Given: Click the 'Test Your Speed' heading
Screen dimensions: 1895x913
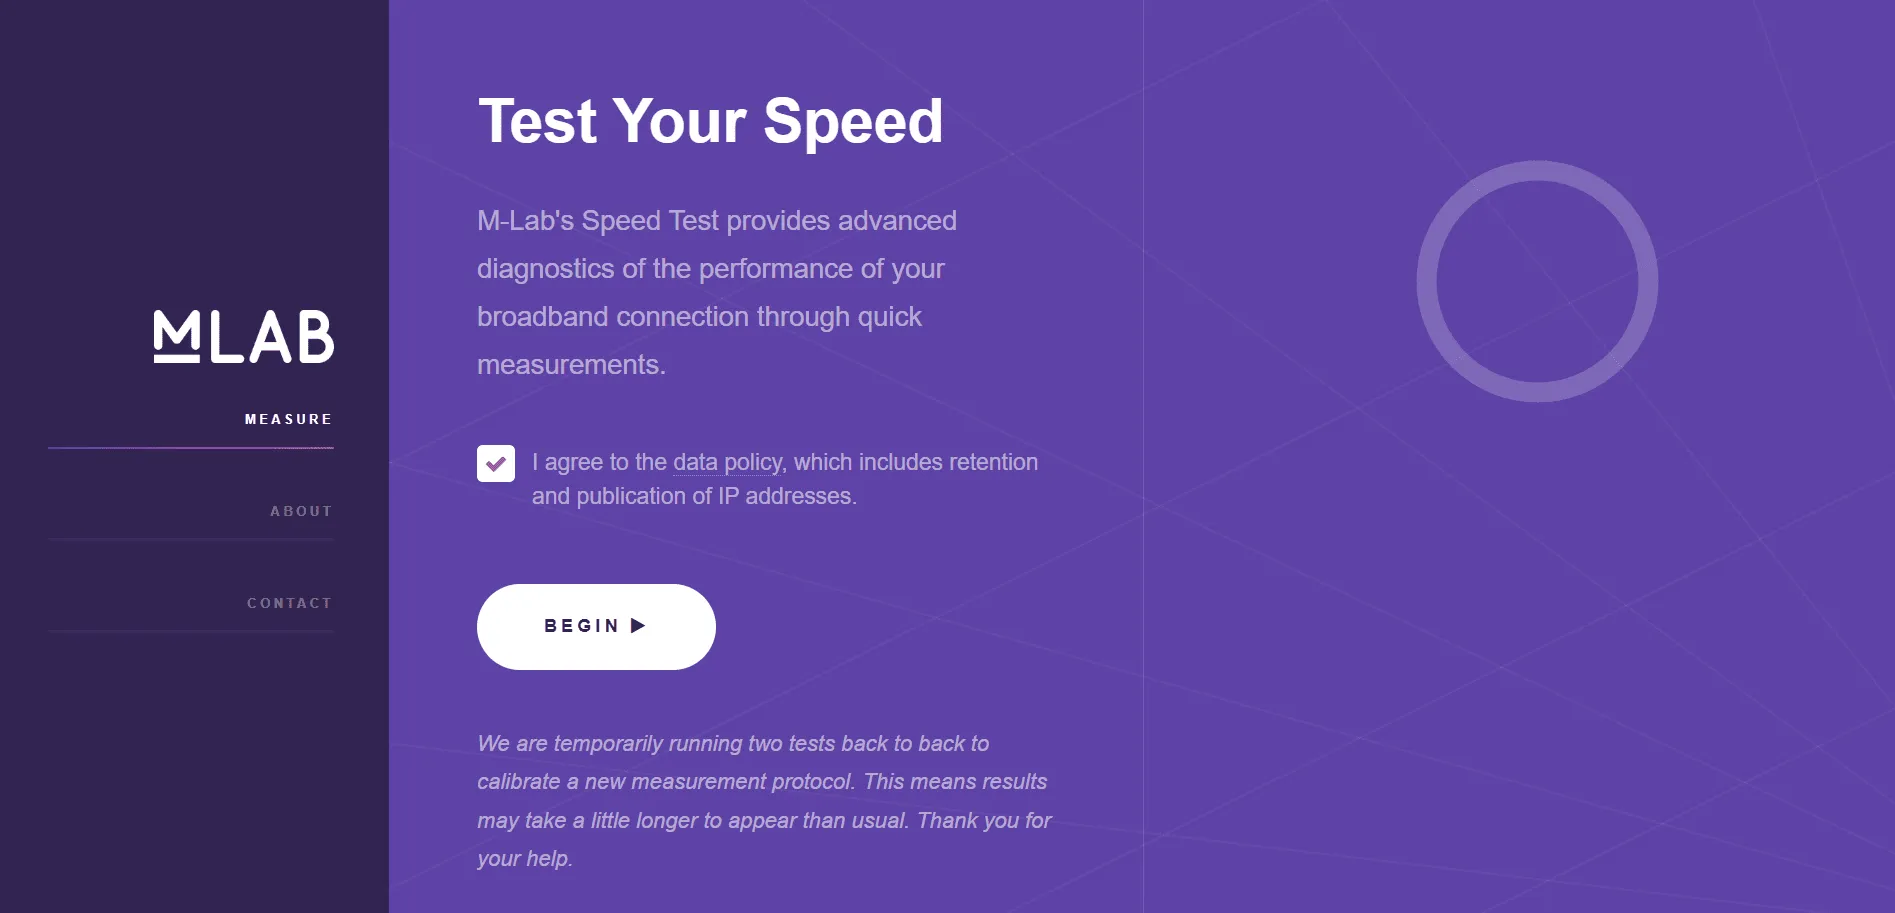Looking at the screenshot, I should 710,121.
